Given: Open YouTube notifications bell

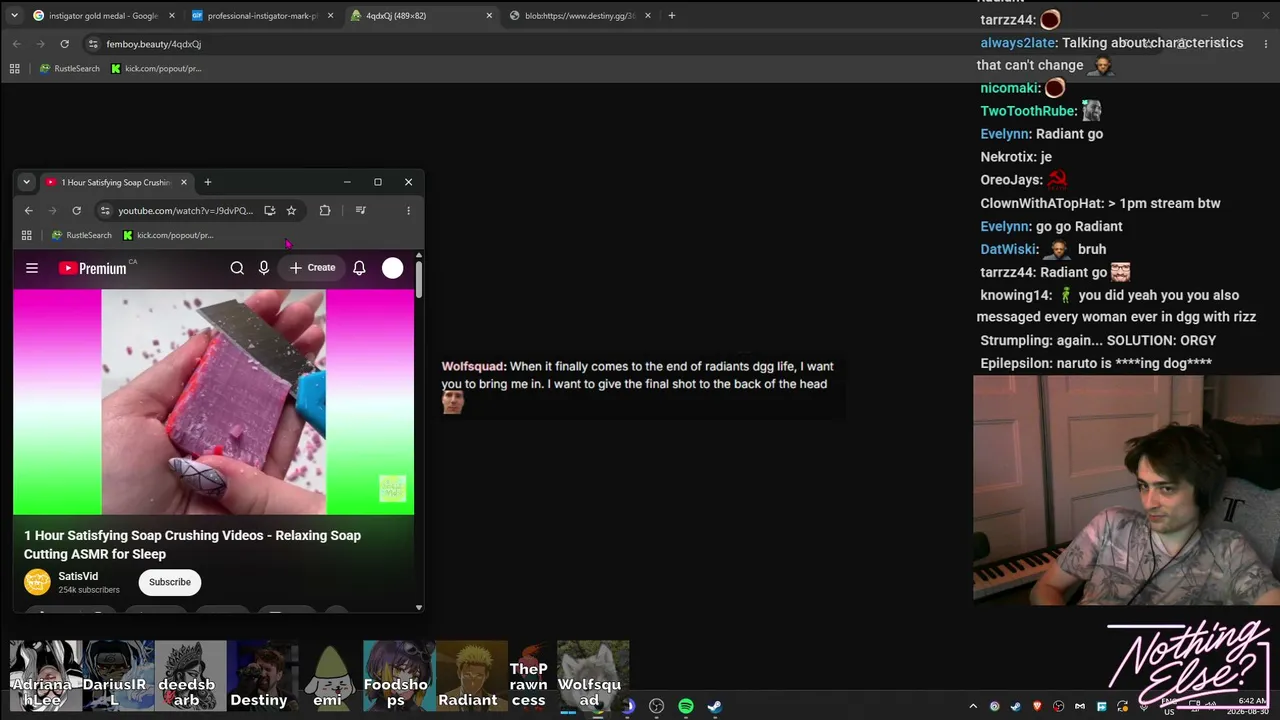Looking at the screenshot, I should 359,268.
